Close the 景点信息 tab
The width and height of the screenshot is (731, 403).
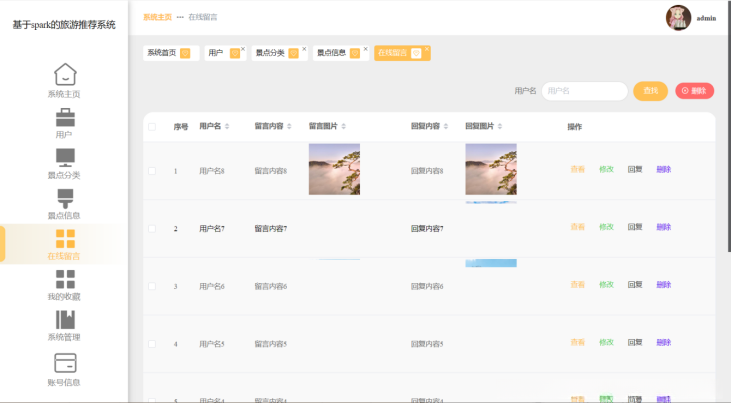366,49
